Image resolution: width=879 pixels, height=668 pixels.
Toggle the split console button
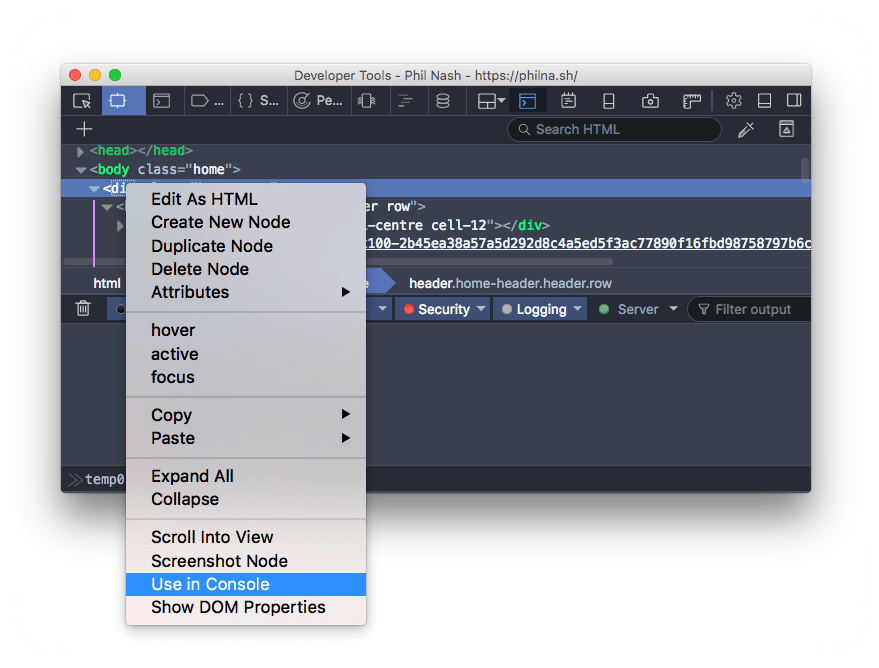coord(528,101)
